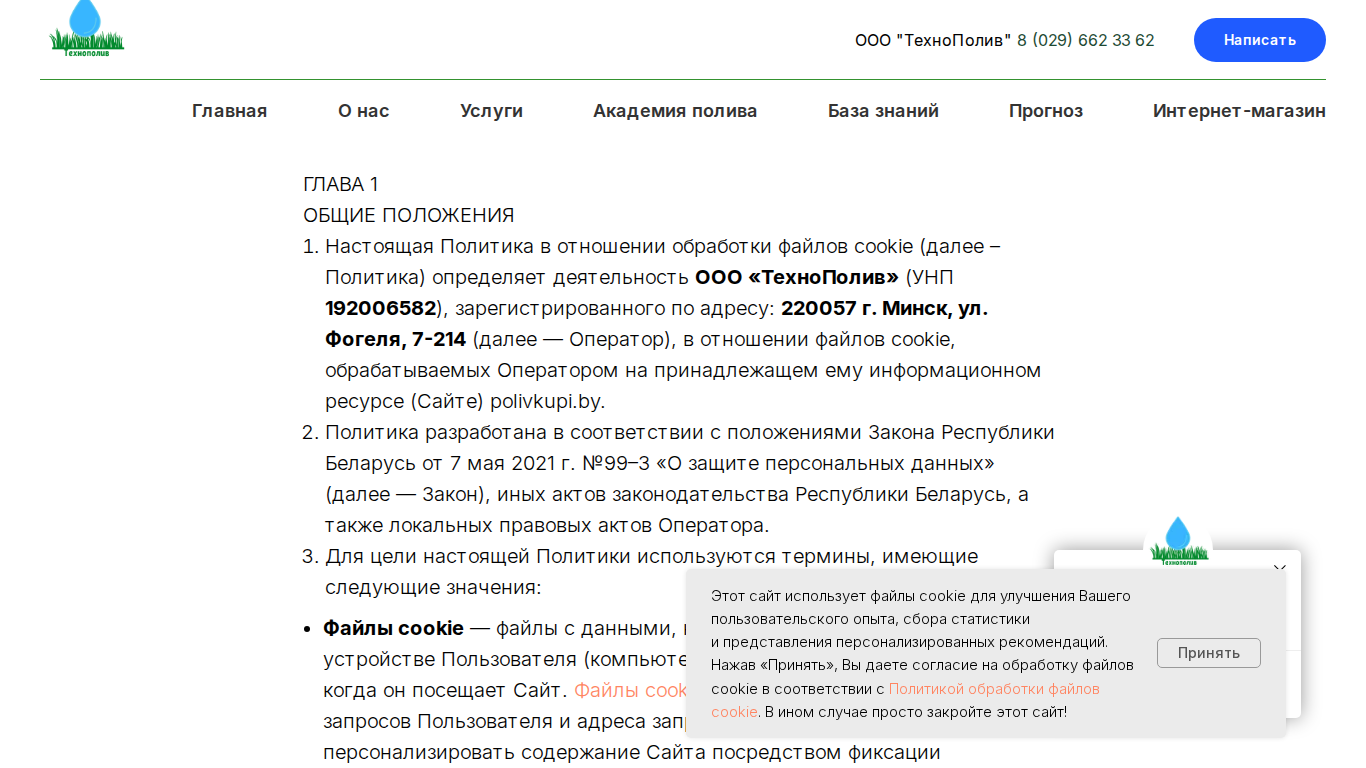Screen dimensions: 1366x768
Task: Close the chat widget popup
Action: click(1279, 567)
